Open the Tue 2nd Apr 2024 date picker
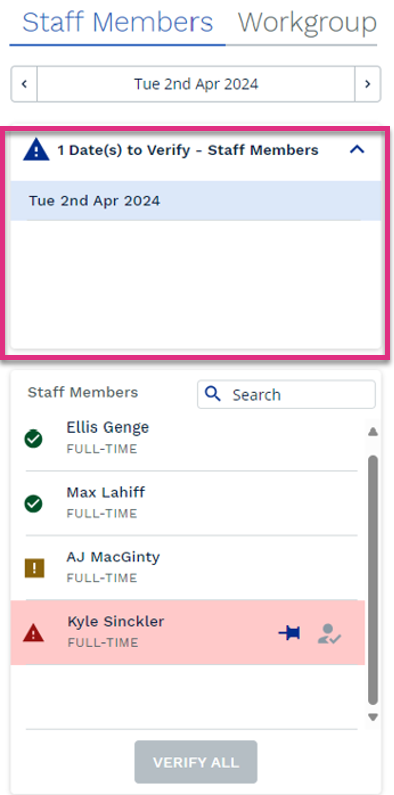The width and height of the screenshot is (394, 795). (x=196, y=84)
